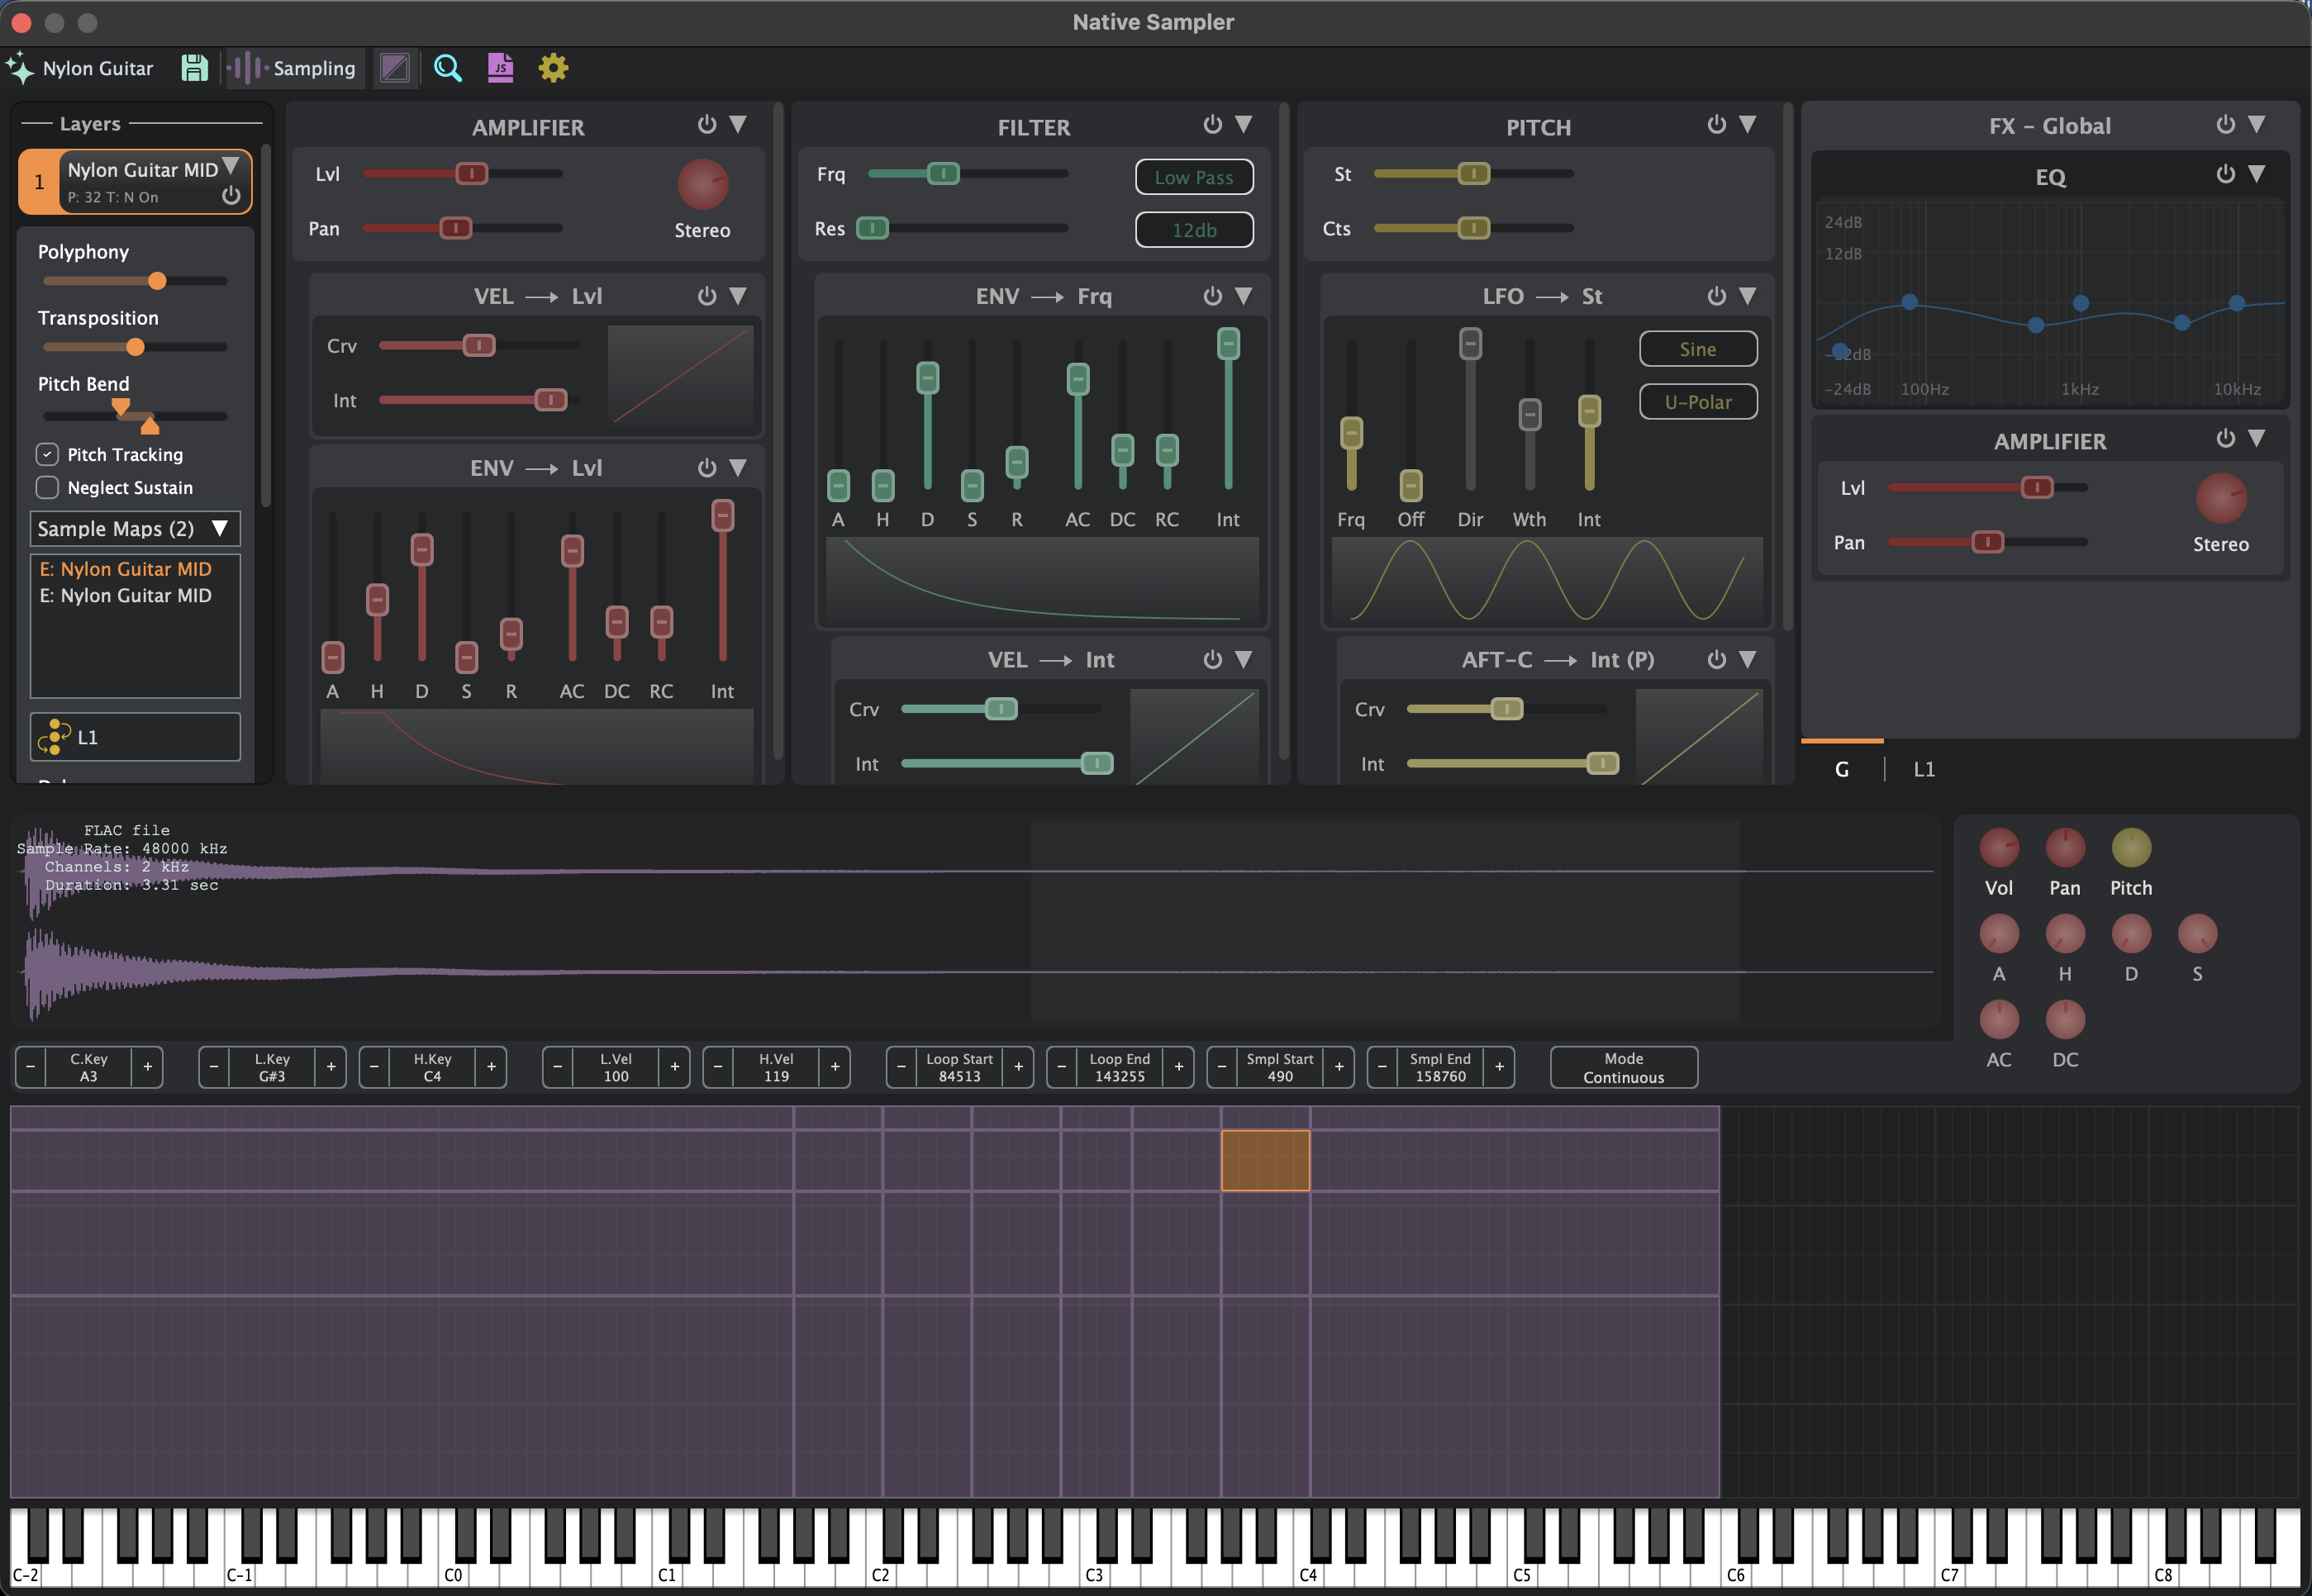Enable the Neglect Sustain checkbox
The width and height of the screenshot is (2312, 1596).
click(x=47, y=487)
